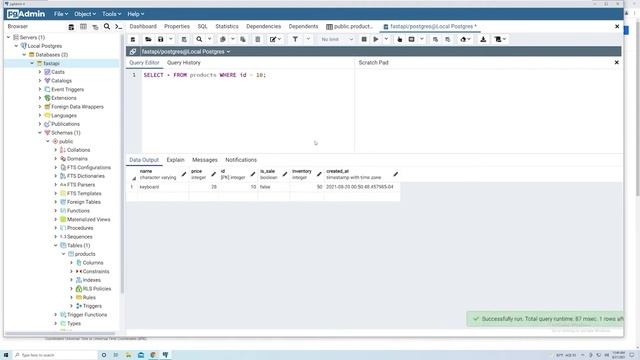This screenshot has width=640, height=360.
Task: Click the Explain query icon
Action: (400, 39)
